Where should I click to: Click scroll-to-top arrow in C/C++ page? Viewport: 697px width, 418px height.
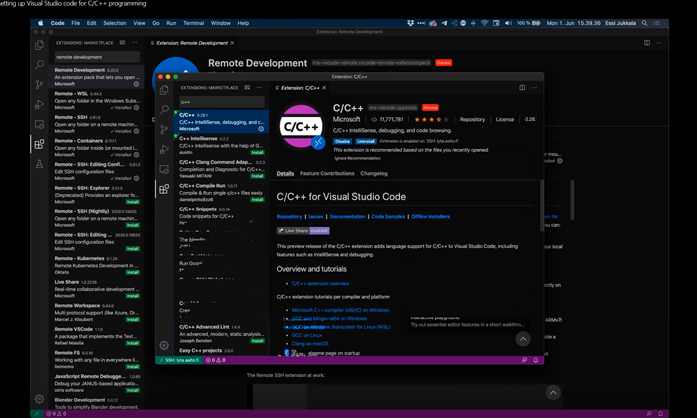[522, 339]
